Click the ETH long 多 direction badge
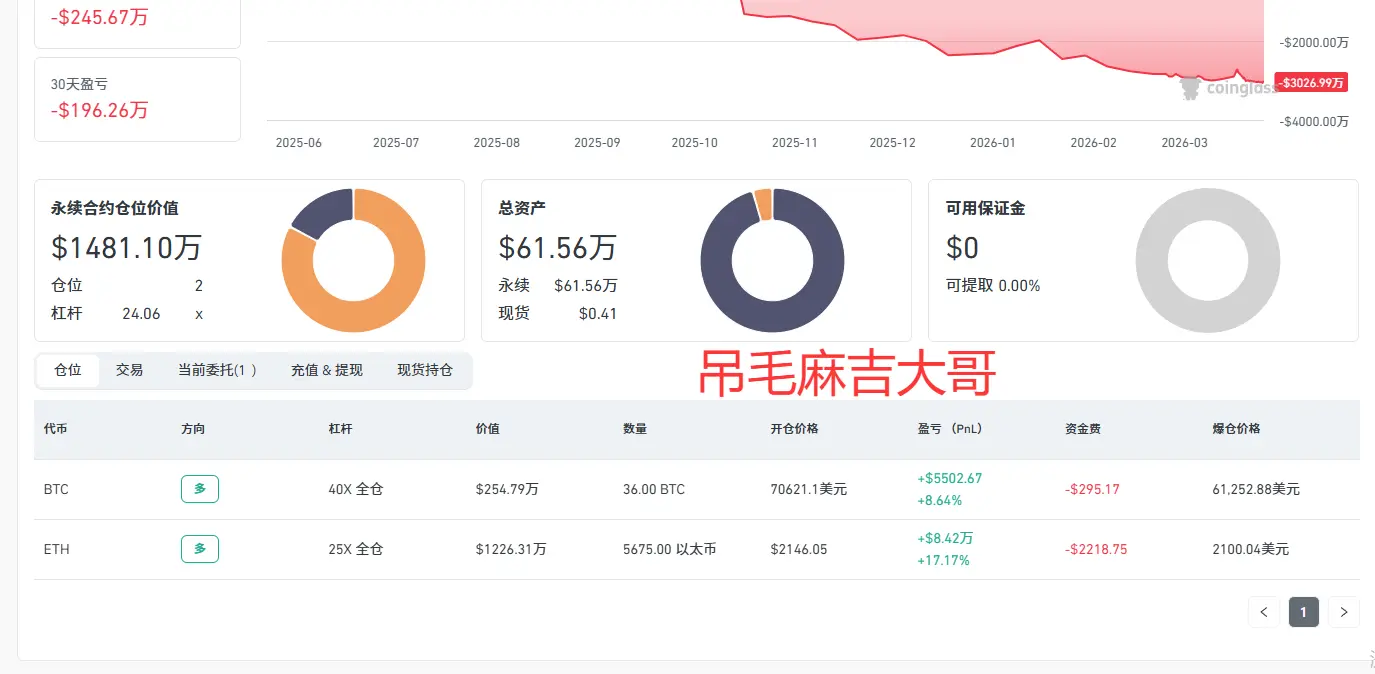The image size is (1375, 674). click(x=200, y=549)
